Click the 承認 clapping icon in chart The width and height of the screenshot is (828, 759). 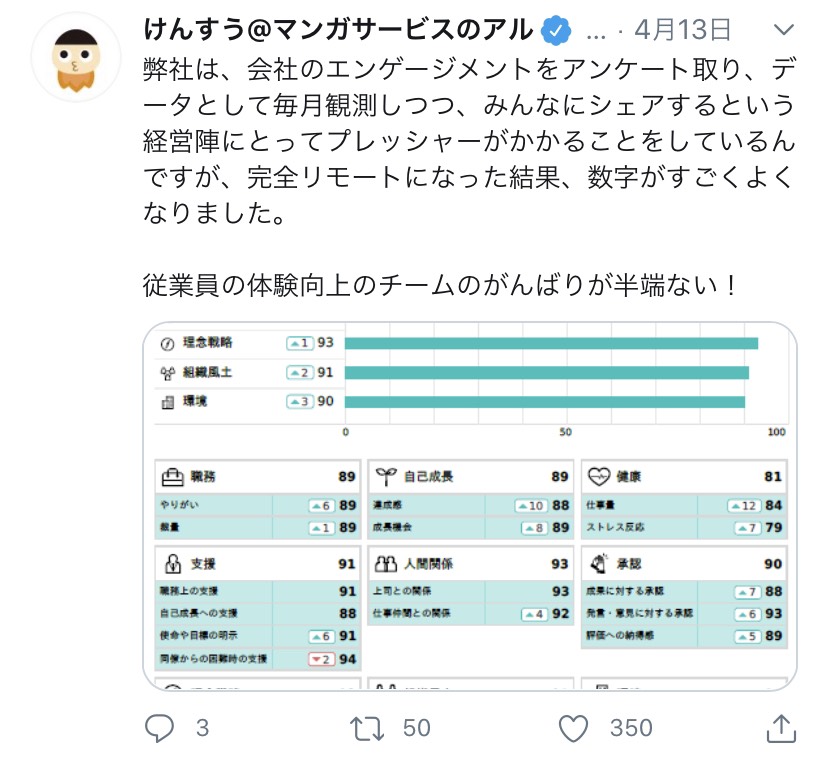pyautogui.click(x=599, y=564)
